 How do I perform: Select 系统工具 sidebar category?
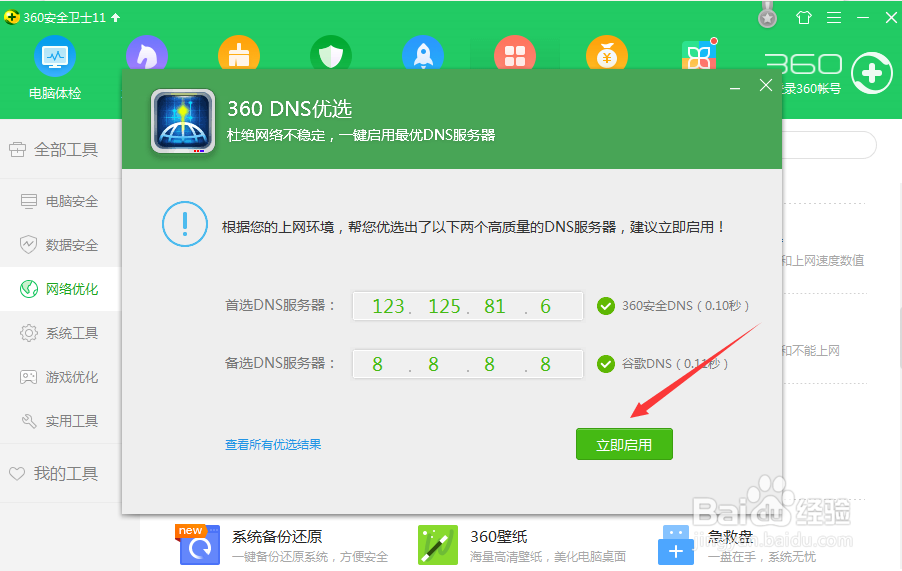point(60,333)
